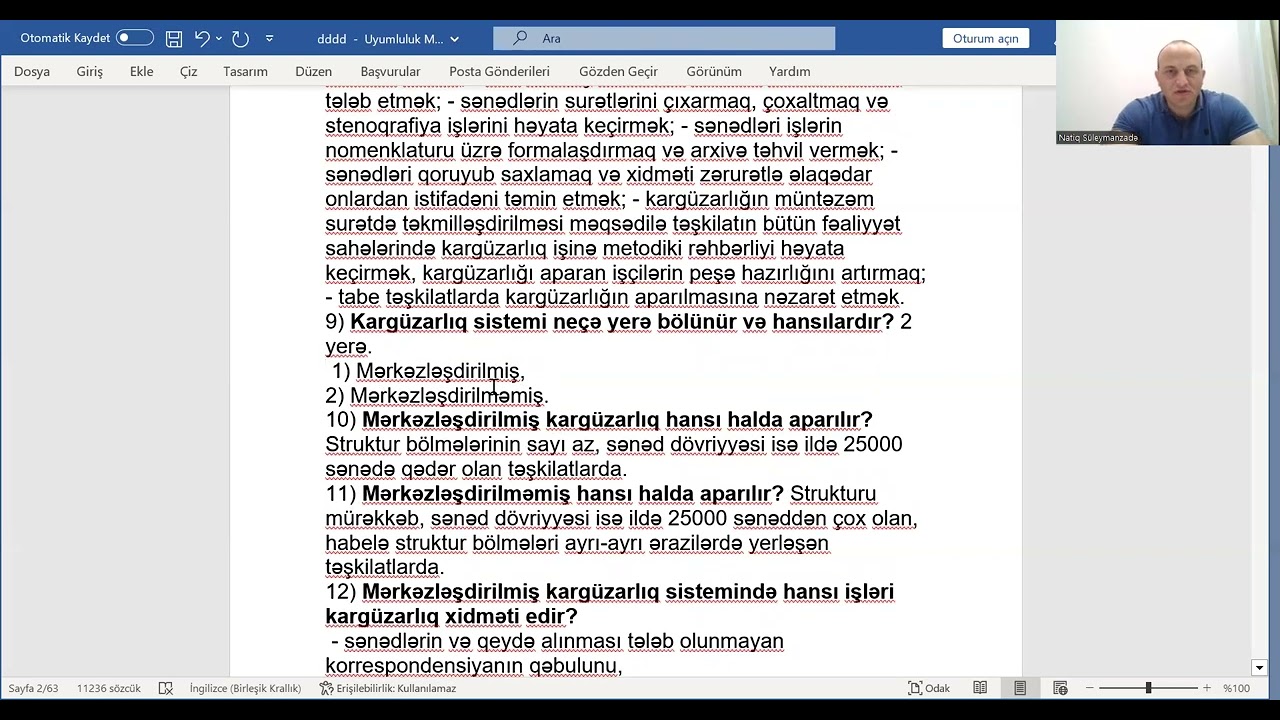Open the Undo history dropdown arrow

(219, 39)
